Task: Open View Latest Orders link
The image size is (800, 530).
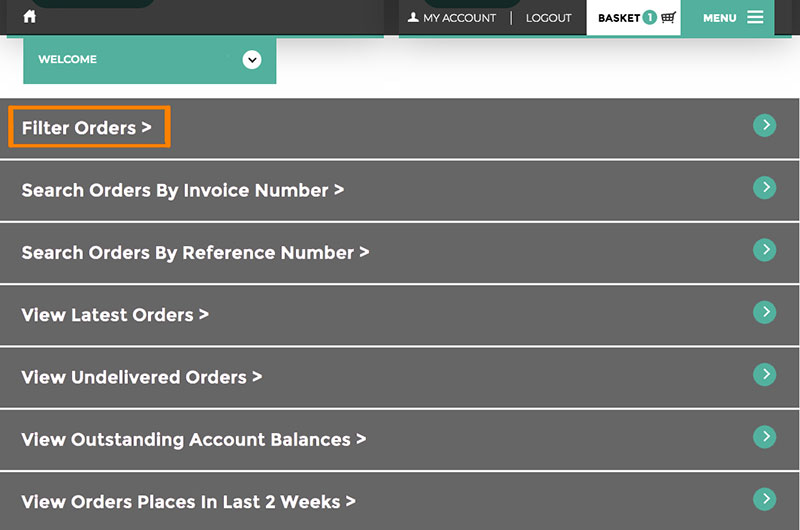Action: (x=115, y=315)
